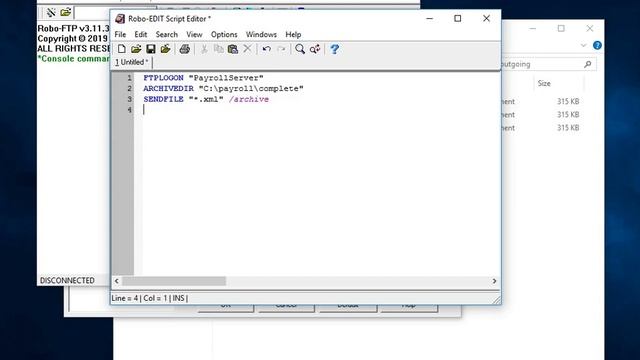This screenshot has width=640, height=360.
Task: Close the Robo-EDIT Script Editor window
Action: [486, 18]
